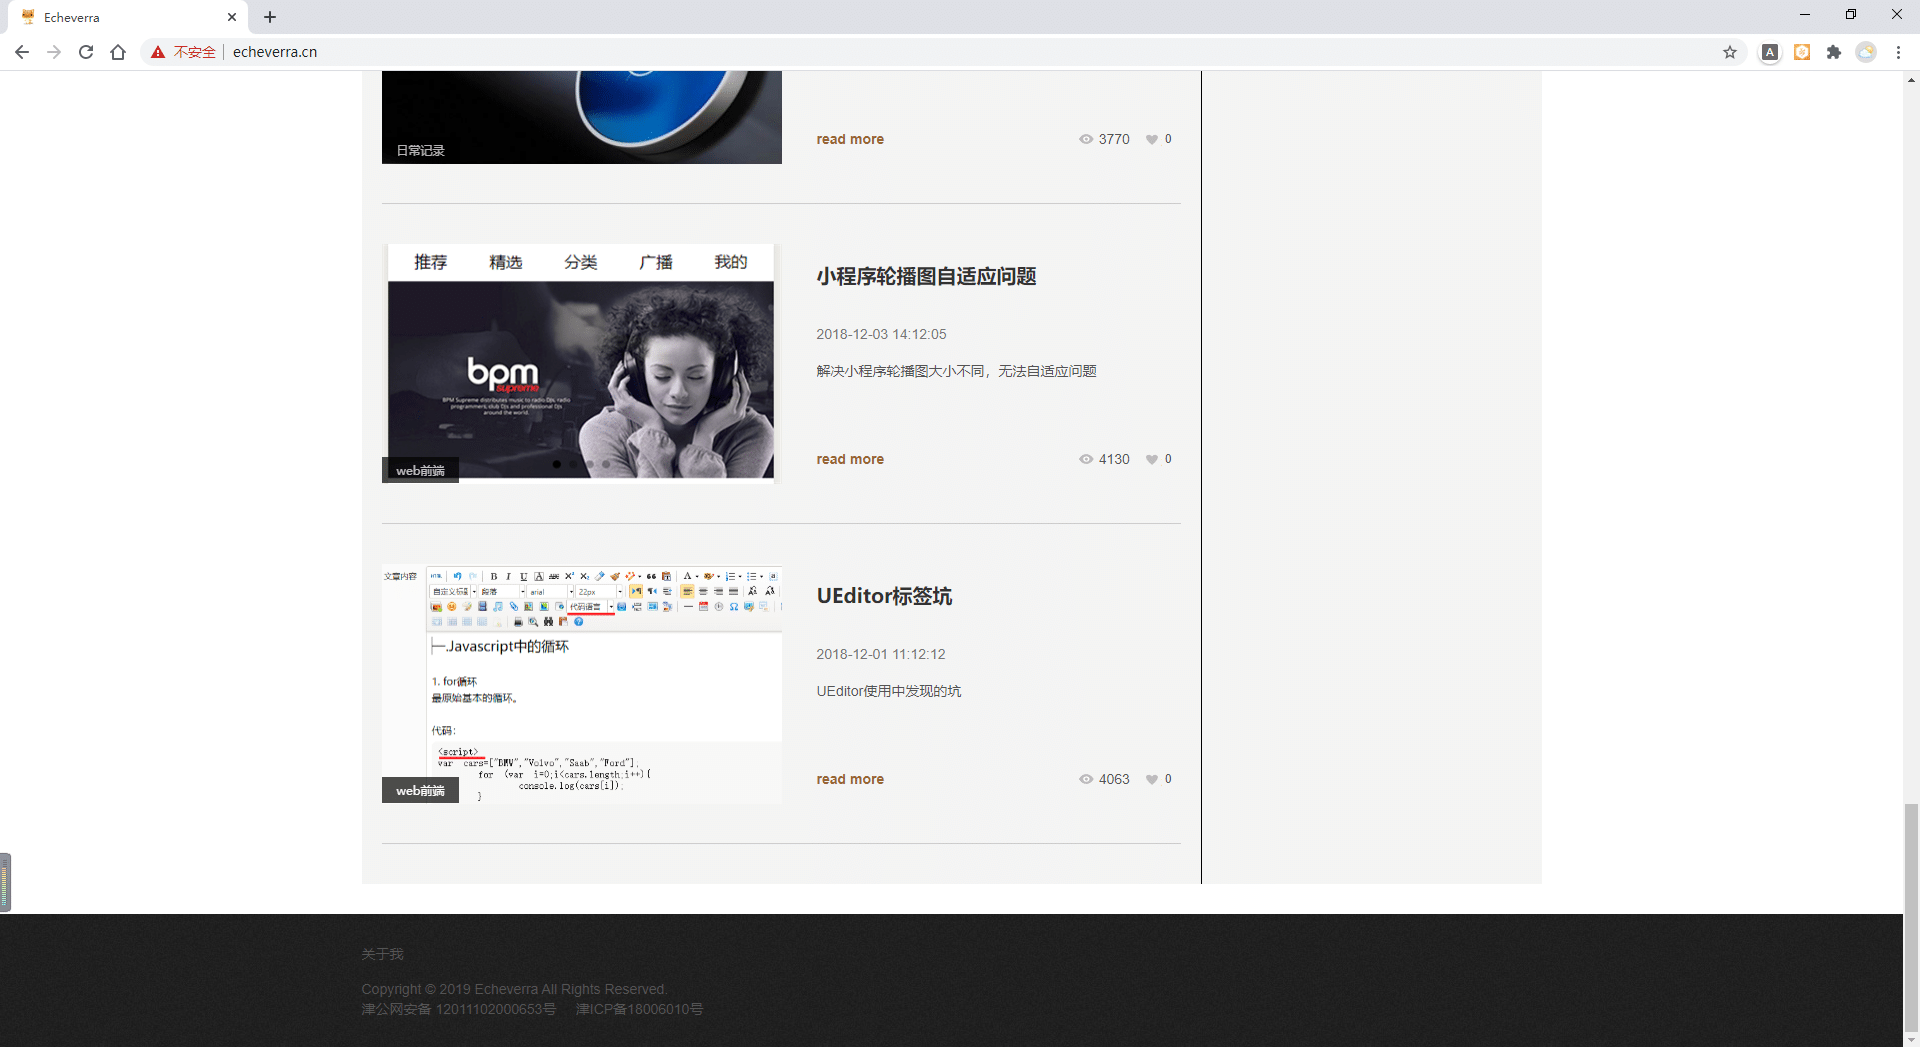Click the home icon in the browser toolbar
The height and width of the screenshot is (1047, 1920).
[x=118, y=52]
